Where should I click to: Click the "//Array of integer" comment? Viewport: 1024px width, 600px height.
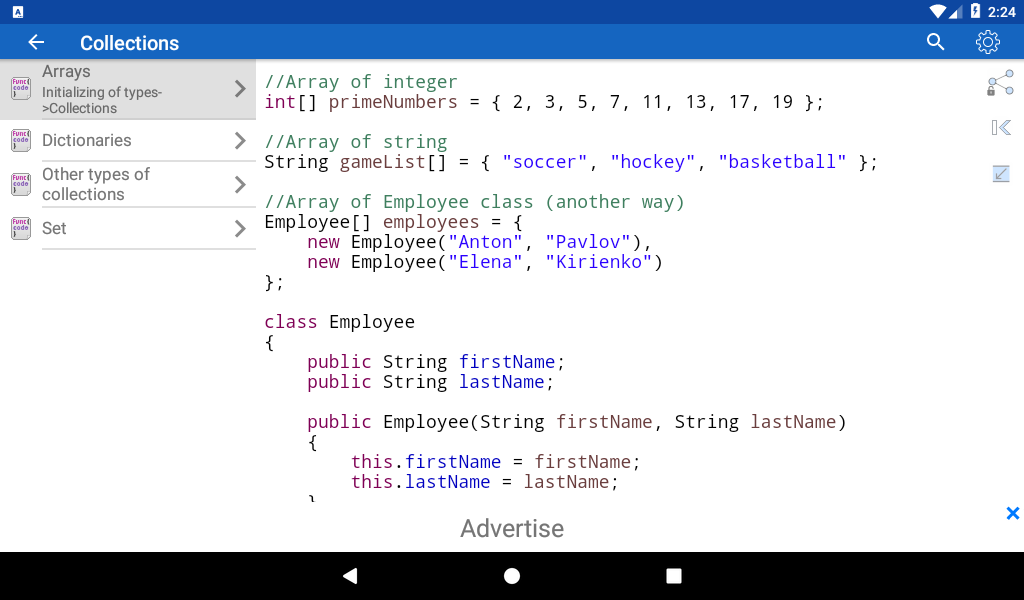click(x=360, y=82)
